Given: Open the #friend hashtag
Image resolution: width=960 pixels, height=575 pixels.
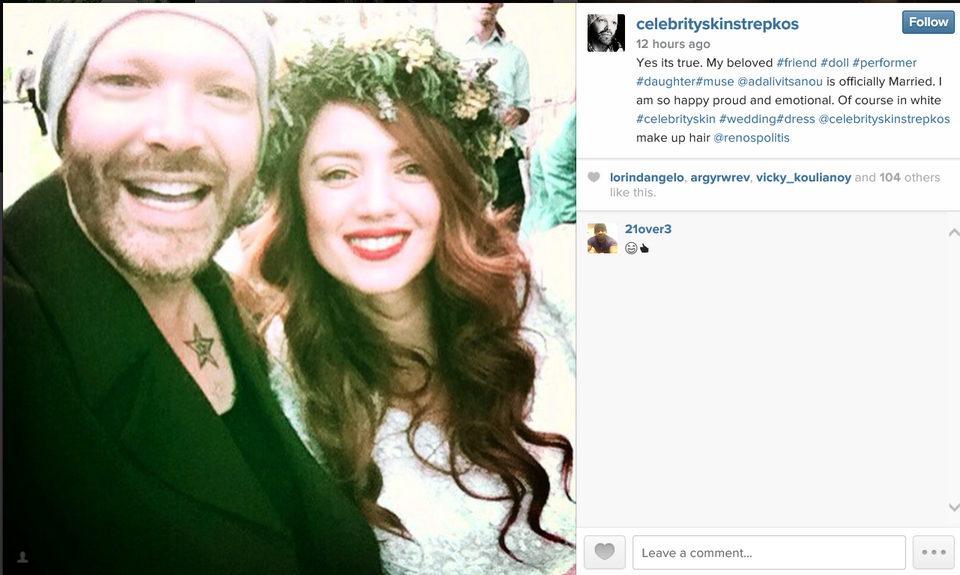Looking at the screenshot, I should pos(797,62).
